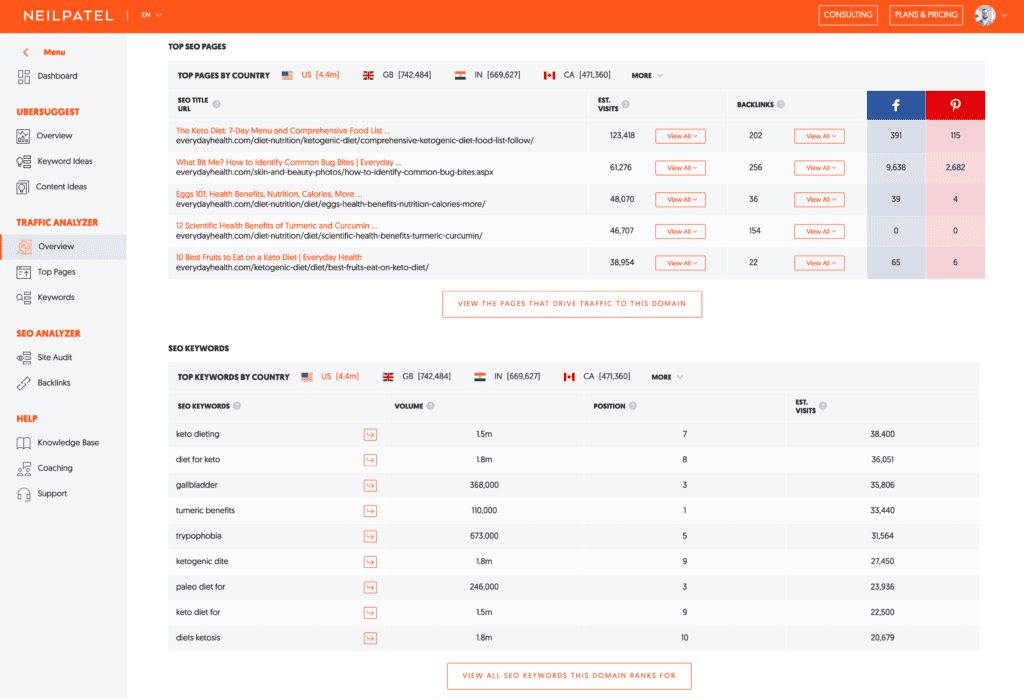Click info icon next to Backlinks header
Image resolution: width=1024 pixels, height=699 pixels.
tap(781, 105)
